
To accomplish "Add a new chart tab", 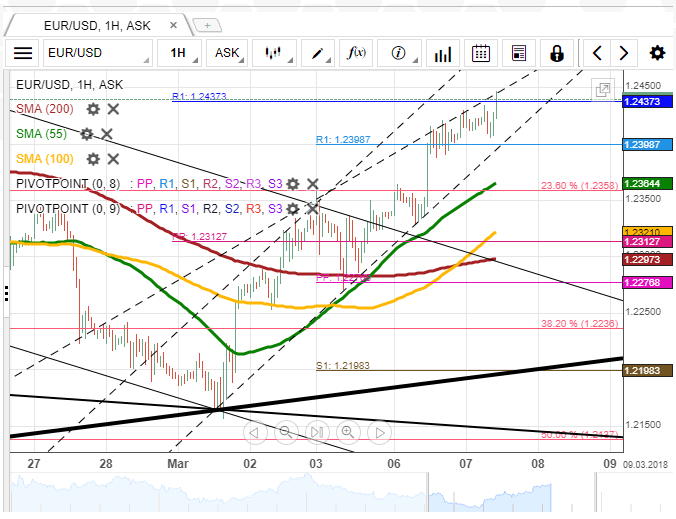I will click(x=207, y=25).
